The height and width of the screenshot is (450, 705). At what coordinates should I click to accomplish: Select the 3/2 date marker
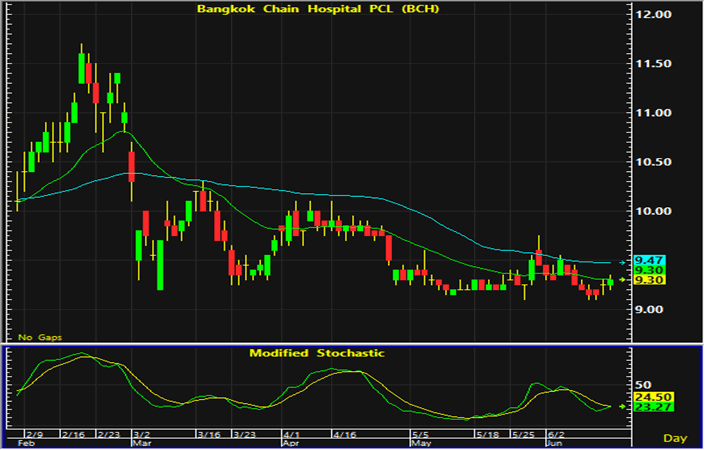pyautogui.click(x=142, y=435)
